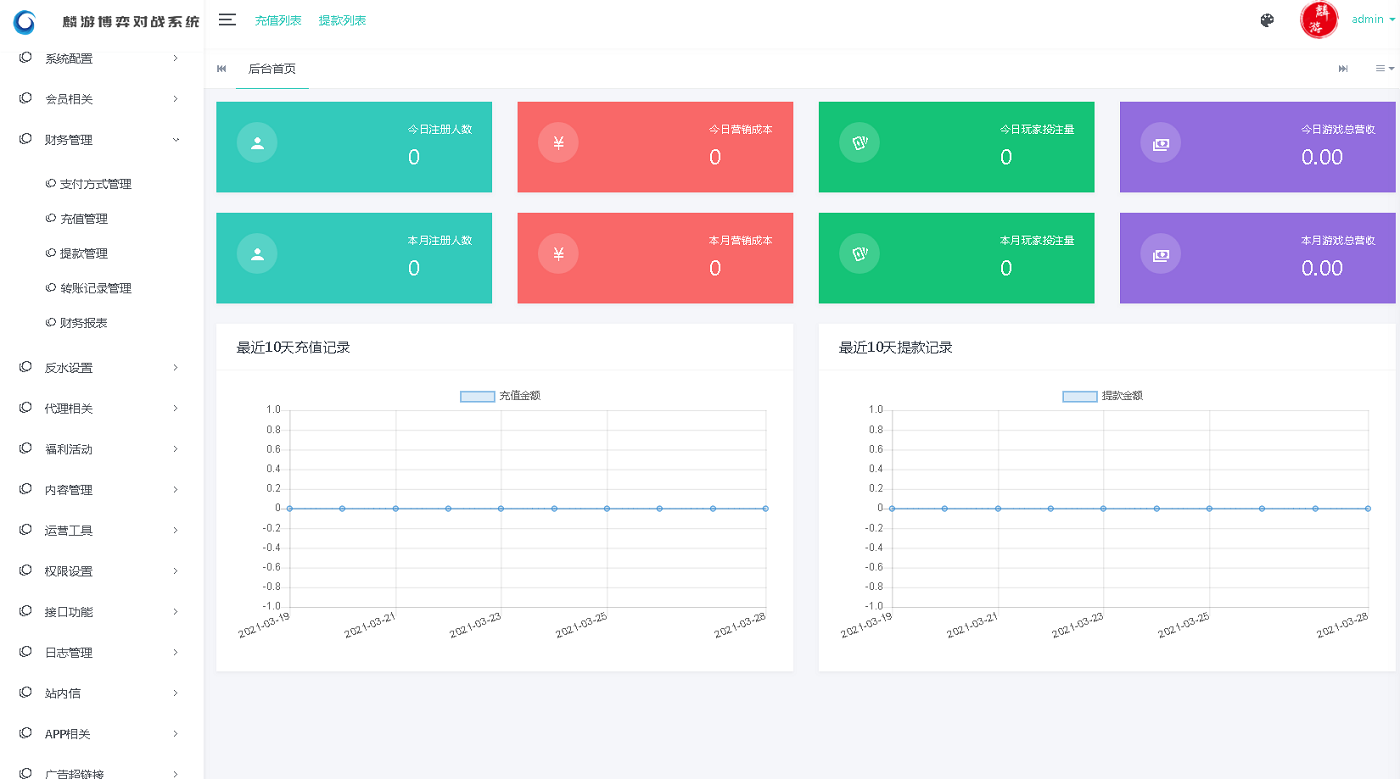Switch to the 后台首页 tab

(272, 69)
